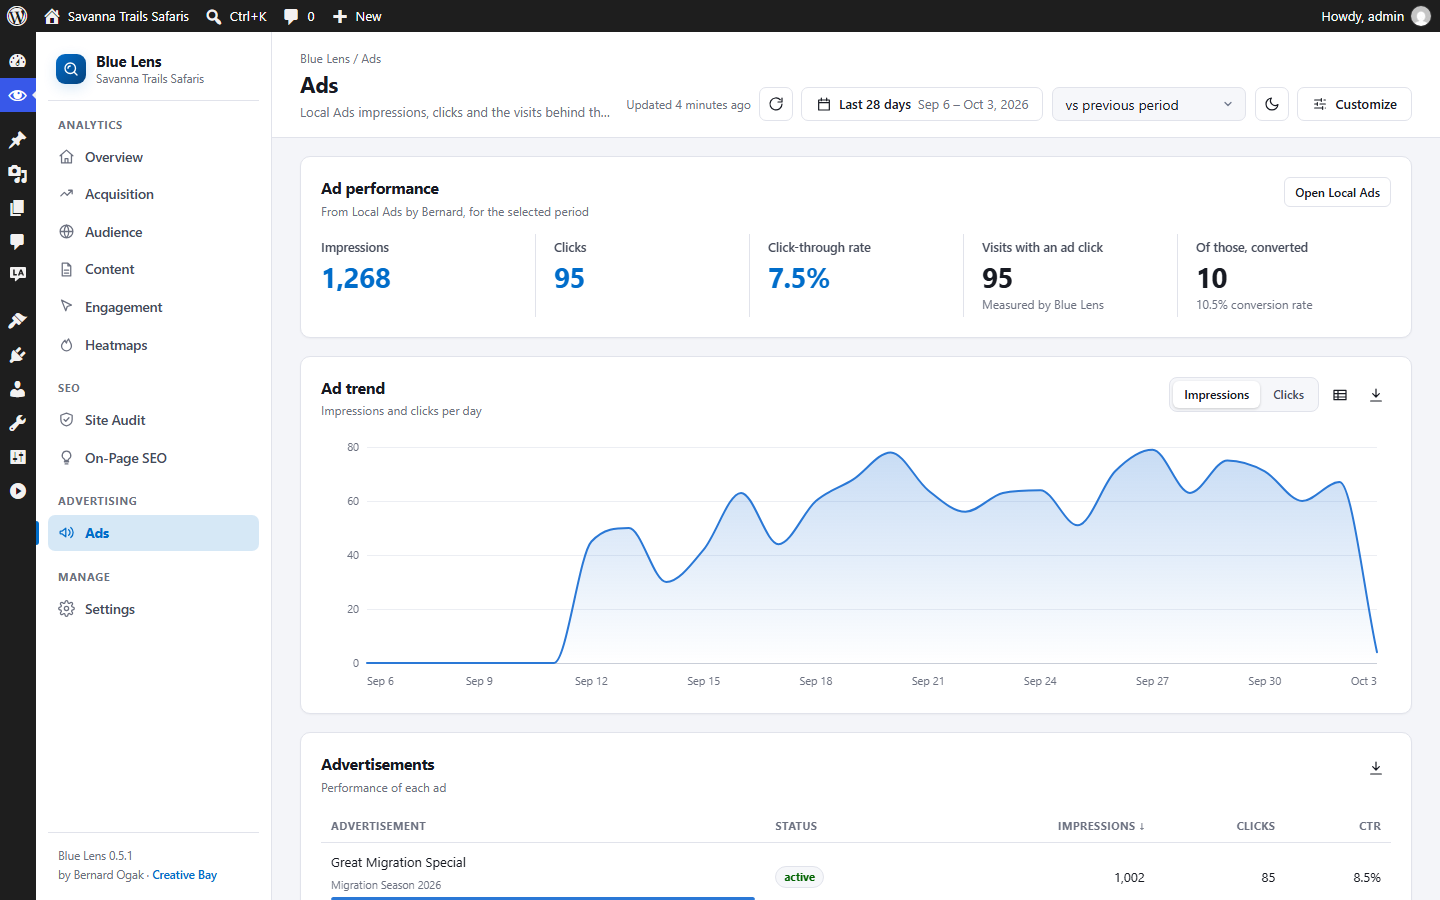Open Plugins via the plug icon
The width and height of the screenshot is (1440, 900).
[17, 355]
